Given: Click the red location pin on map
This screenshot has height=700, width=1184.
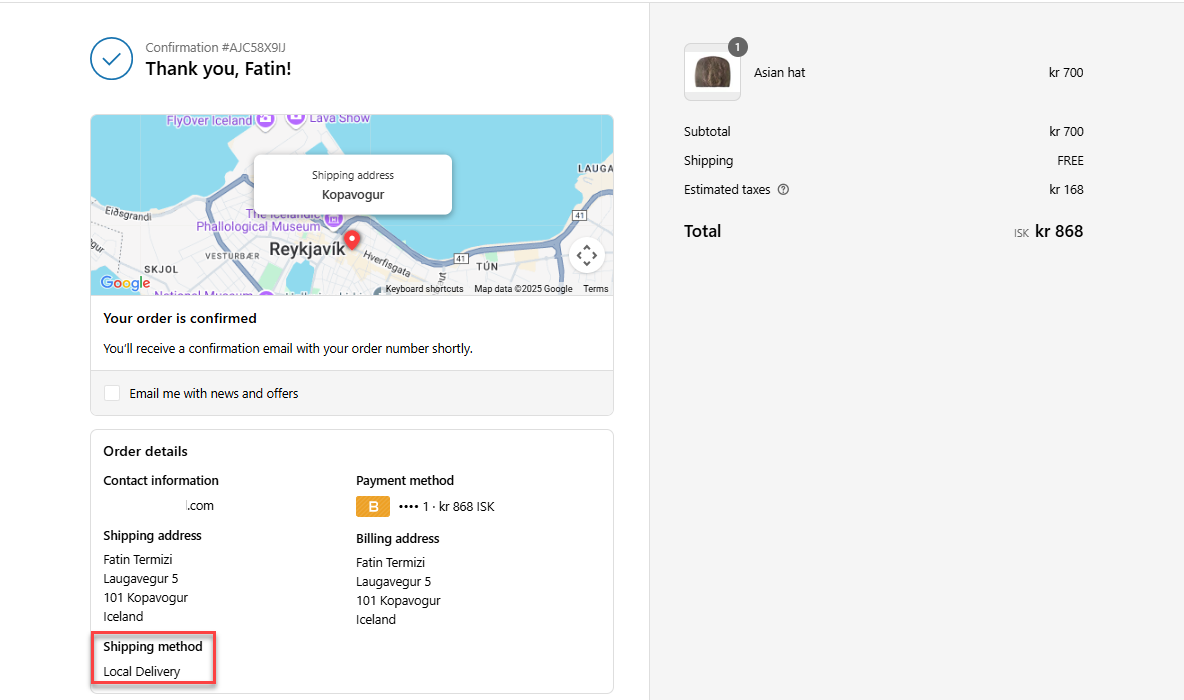Looking at the screenshot, I should [352, 240].
